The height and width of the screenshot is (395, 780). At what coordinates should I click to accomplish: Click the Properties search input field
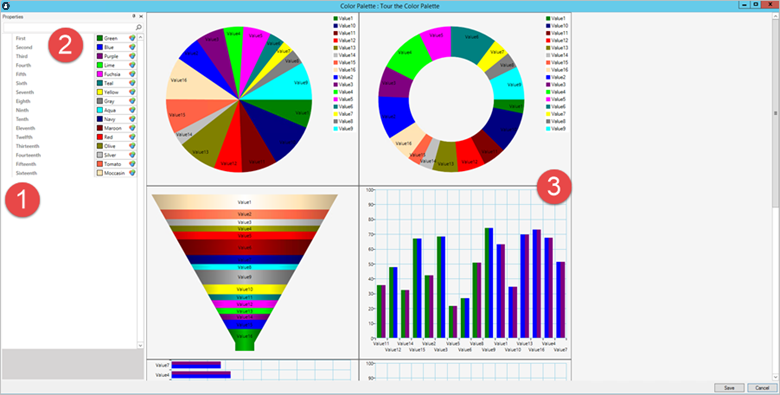click(x=69, y=27)
